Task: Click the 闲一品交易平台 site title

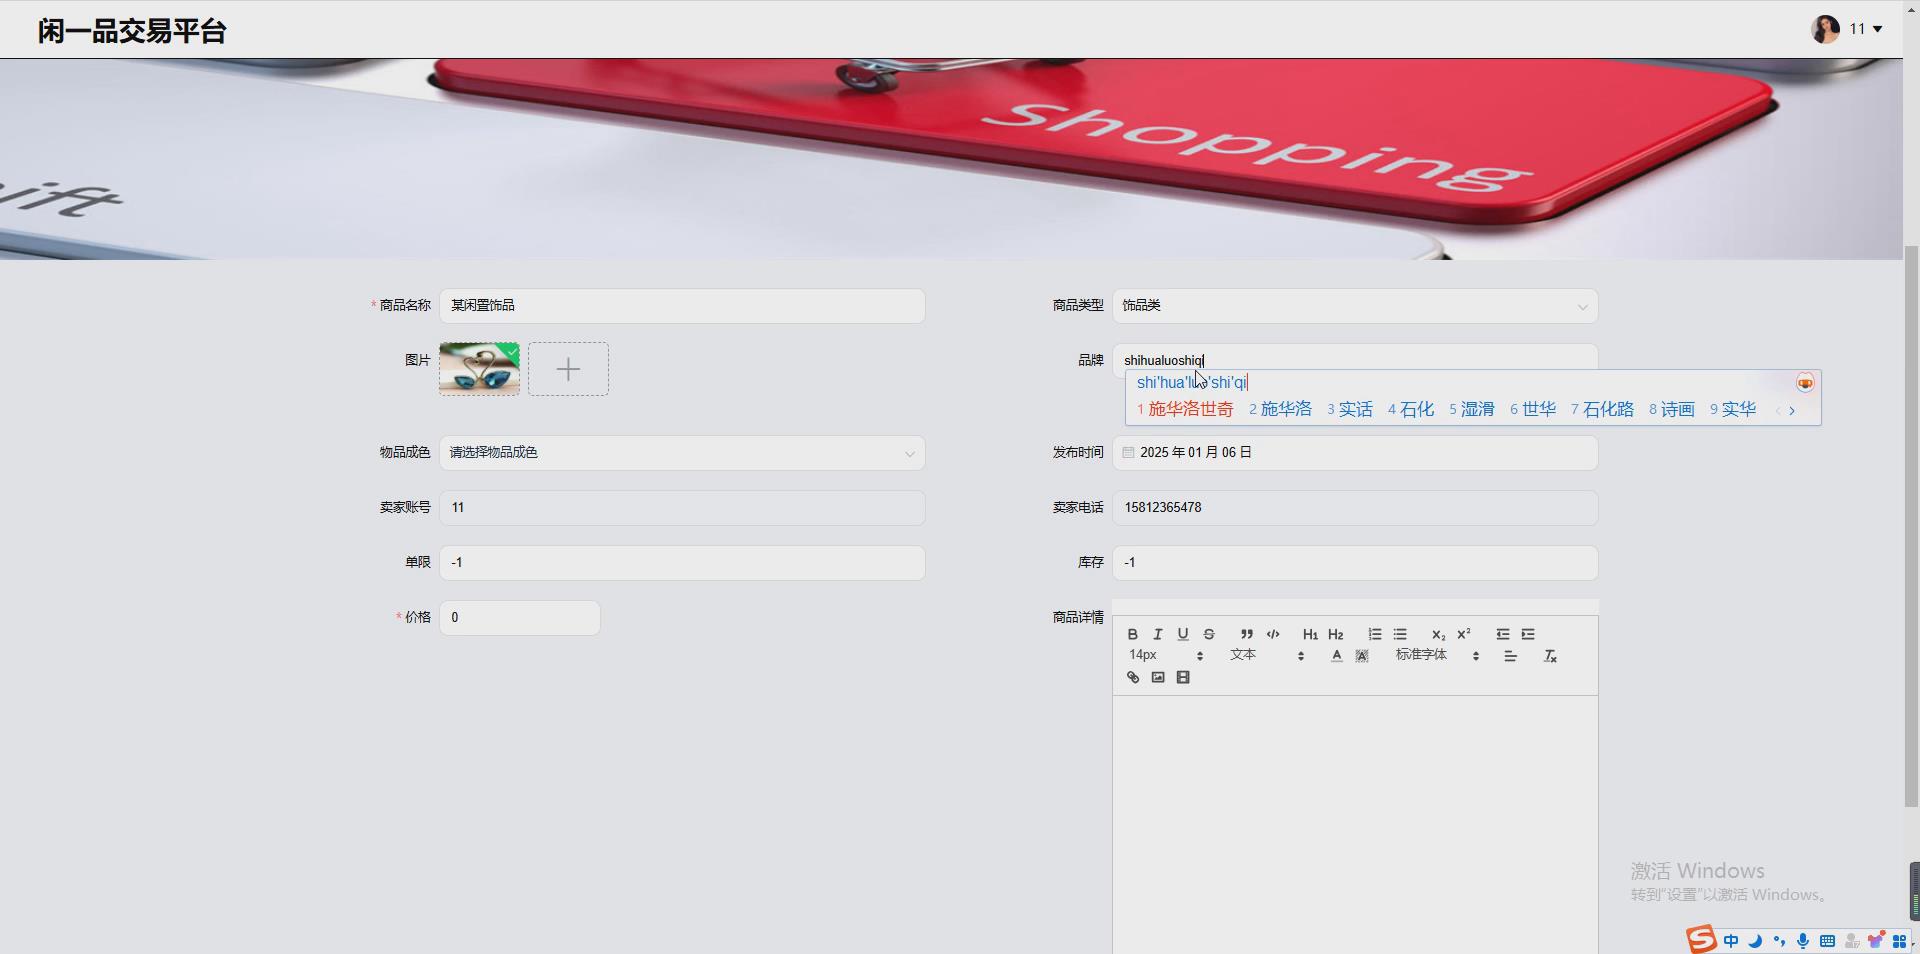Action: pos(132,31)
